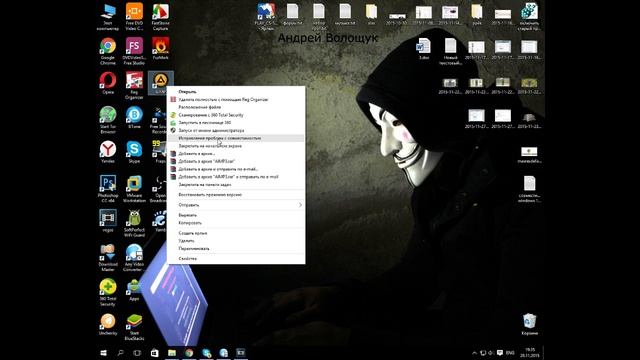Click the Unchecky desktop shortcut

[108, 324]
